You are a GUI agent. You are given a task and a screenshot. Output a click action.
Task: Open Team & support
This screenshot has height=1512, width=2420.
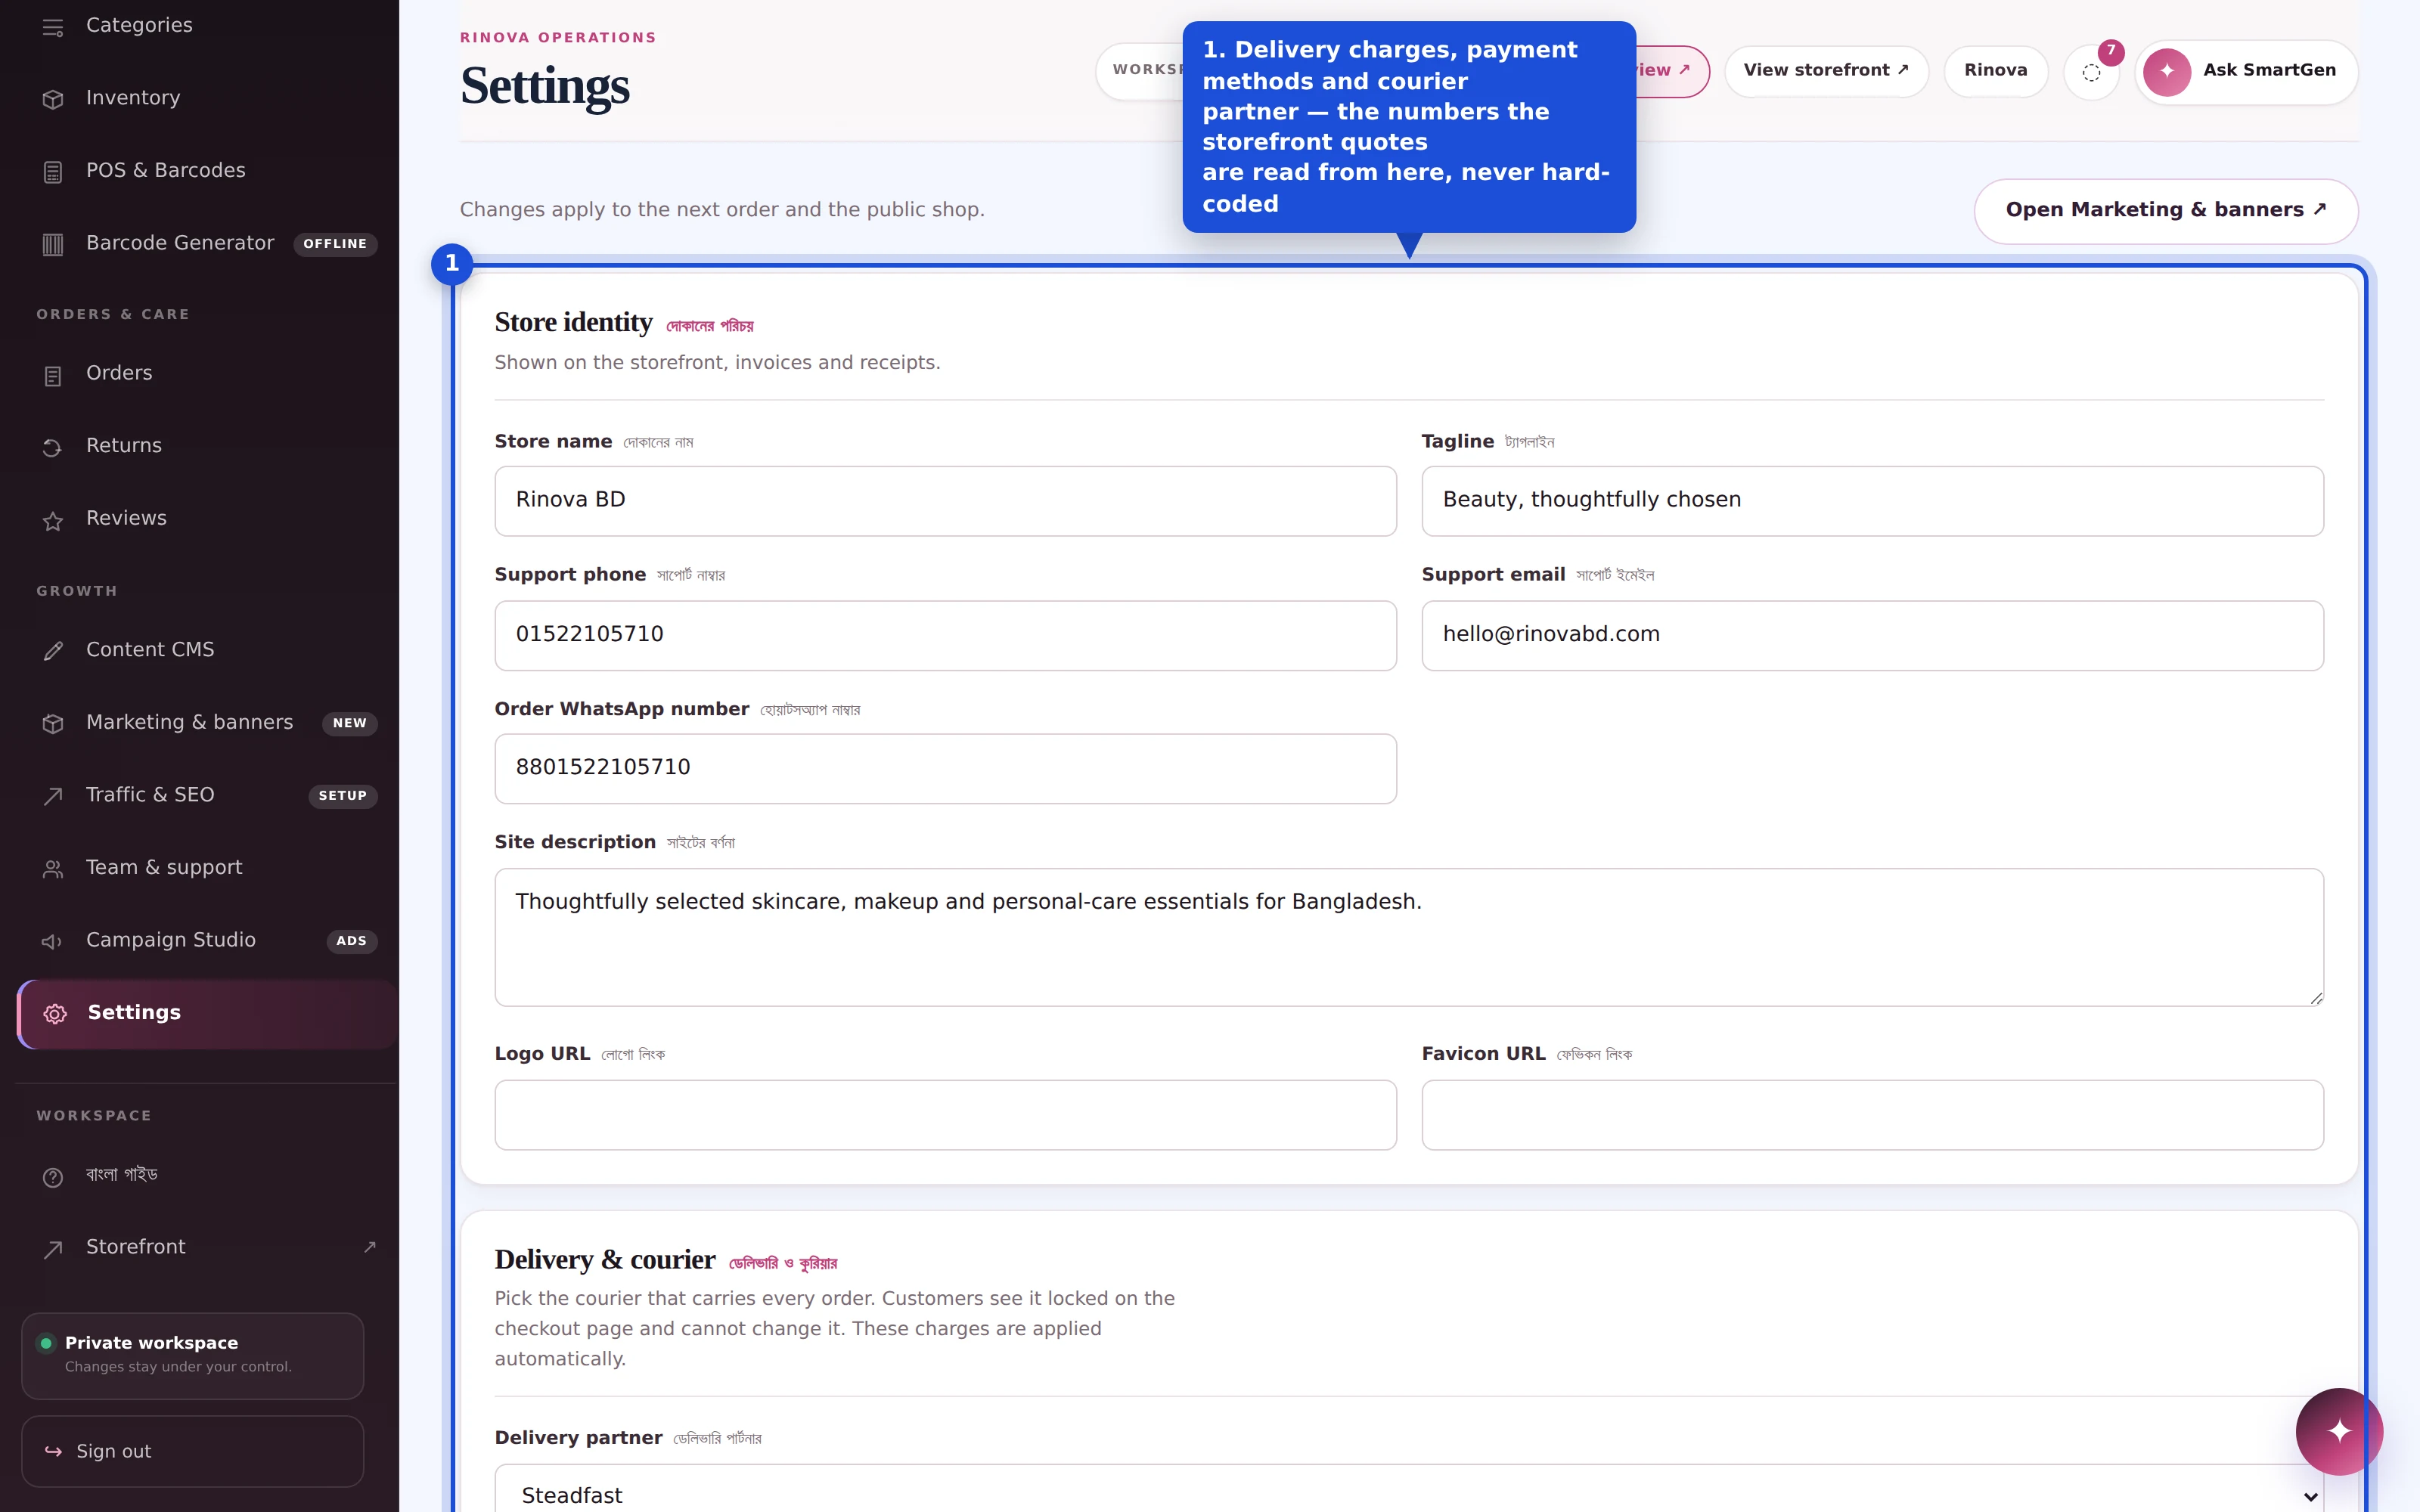[x=207, y=867]
